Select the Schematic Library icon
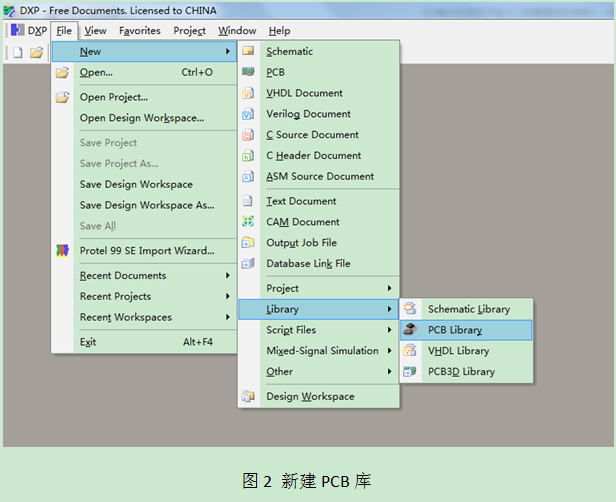The image size is (616, 502). pyautogui.click(x=410, y=309)
